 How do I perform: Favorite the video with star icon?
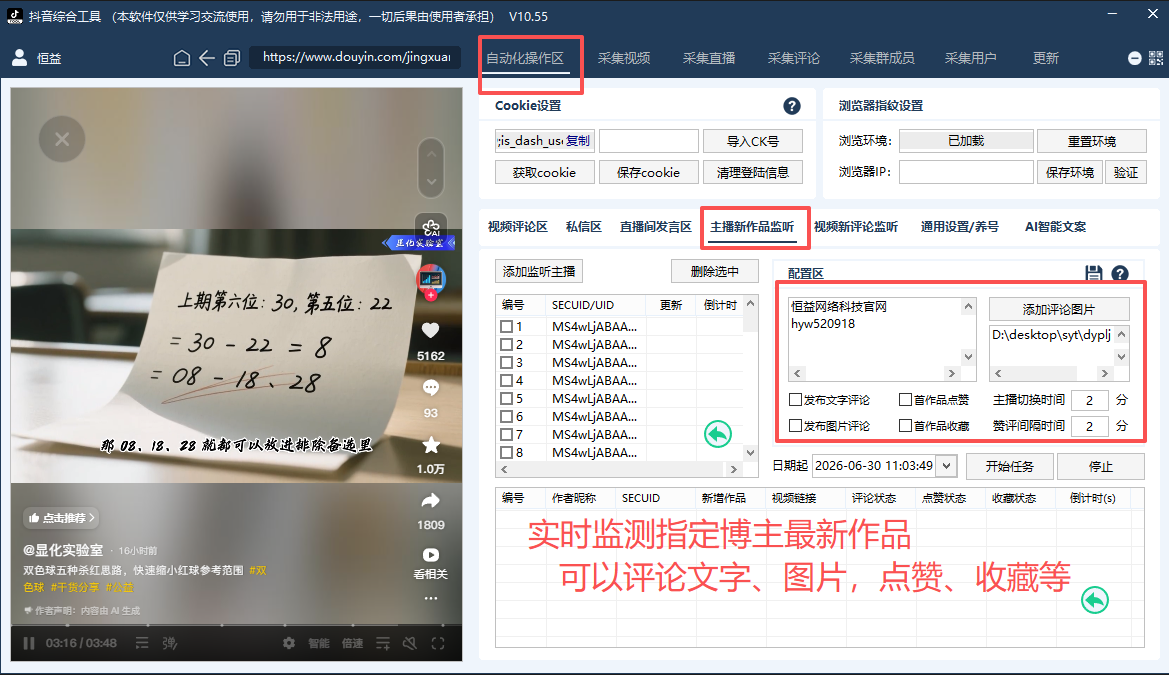tap(431, 445)
